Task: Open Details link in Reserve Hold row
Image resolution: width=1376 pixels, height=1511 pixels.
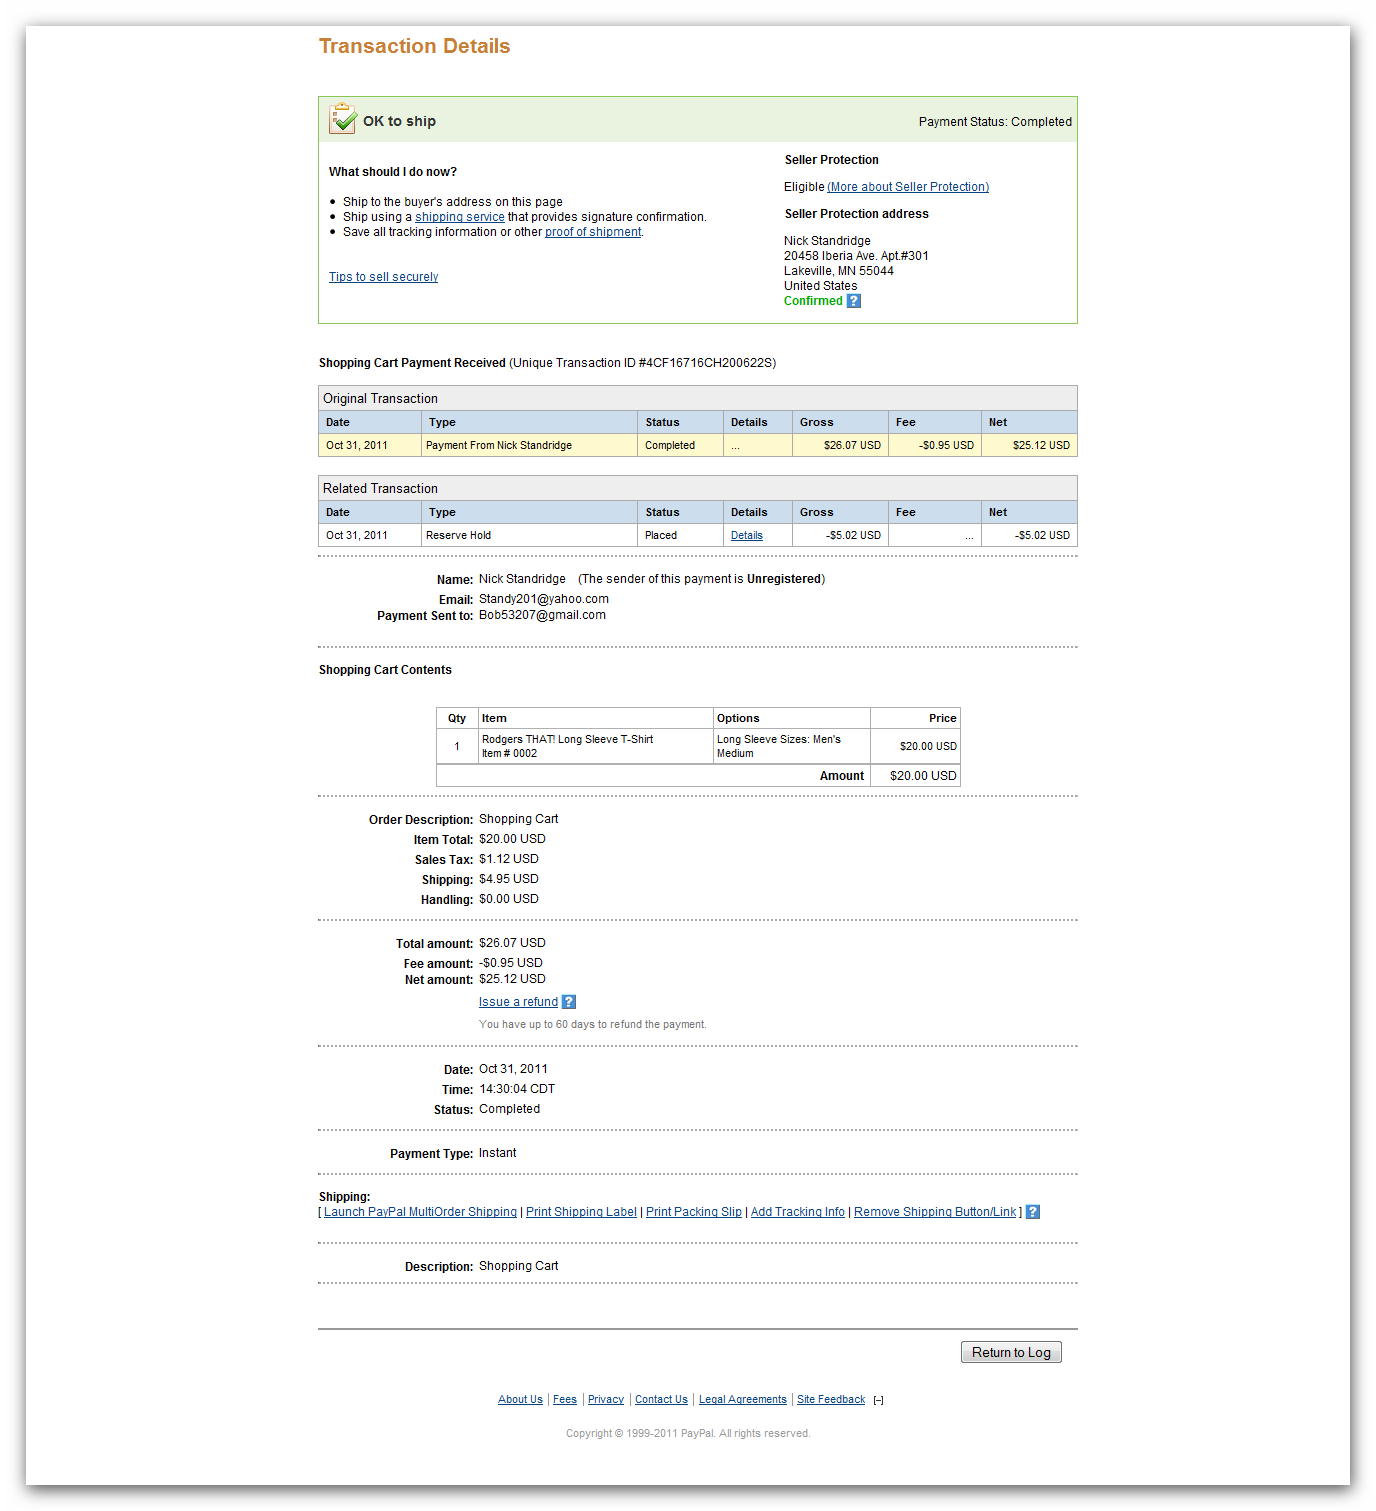Action: [747, 536]
